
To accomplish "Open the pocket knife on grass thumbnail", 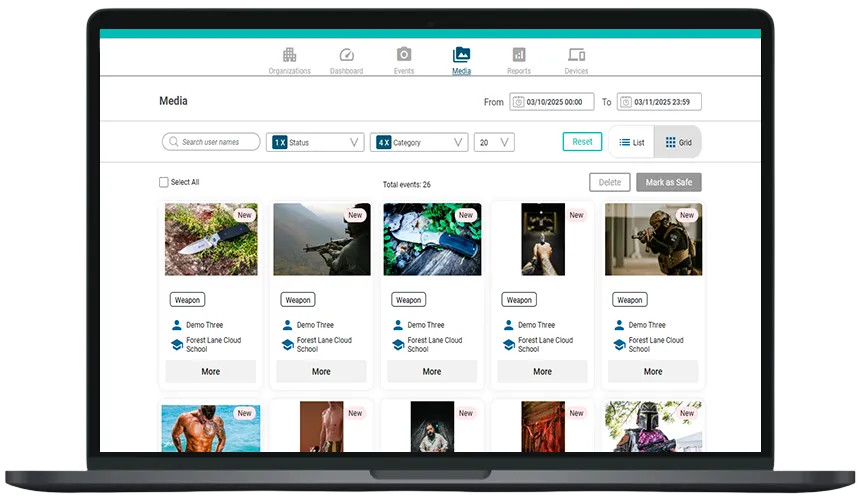I will [211, 239].
